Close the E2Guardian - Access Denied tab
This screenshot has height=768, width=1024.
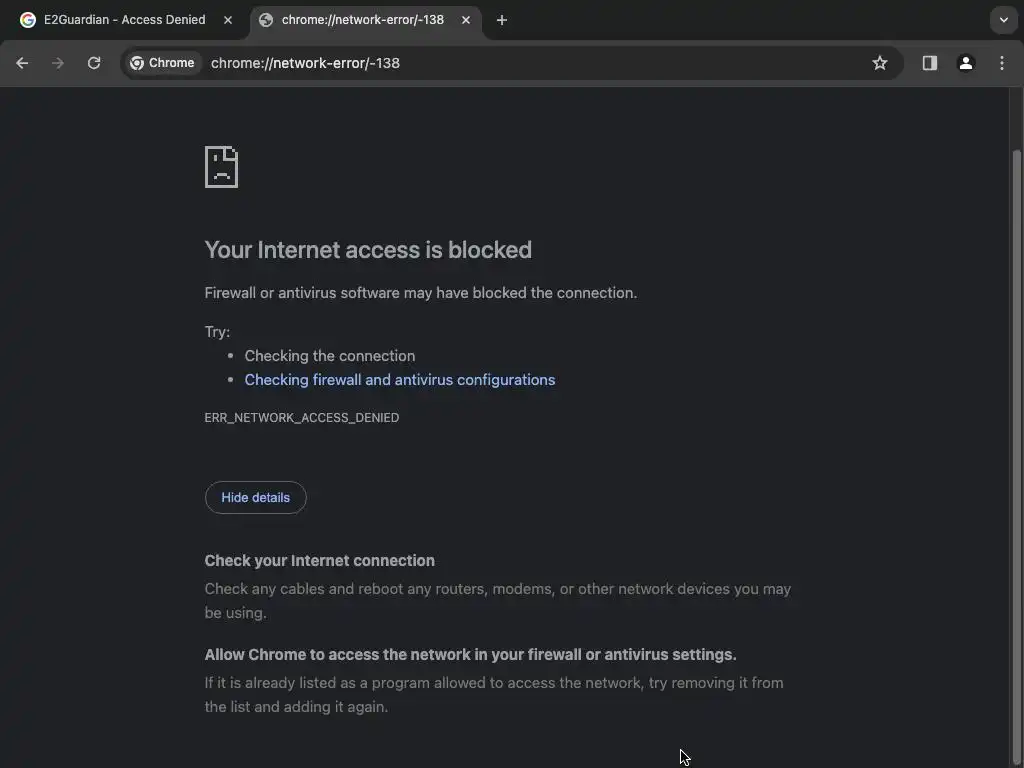228,20
